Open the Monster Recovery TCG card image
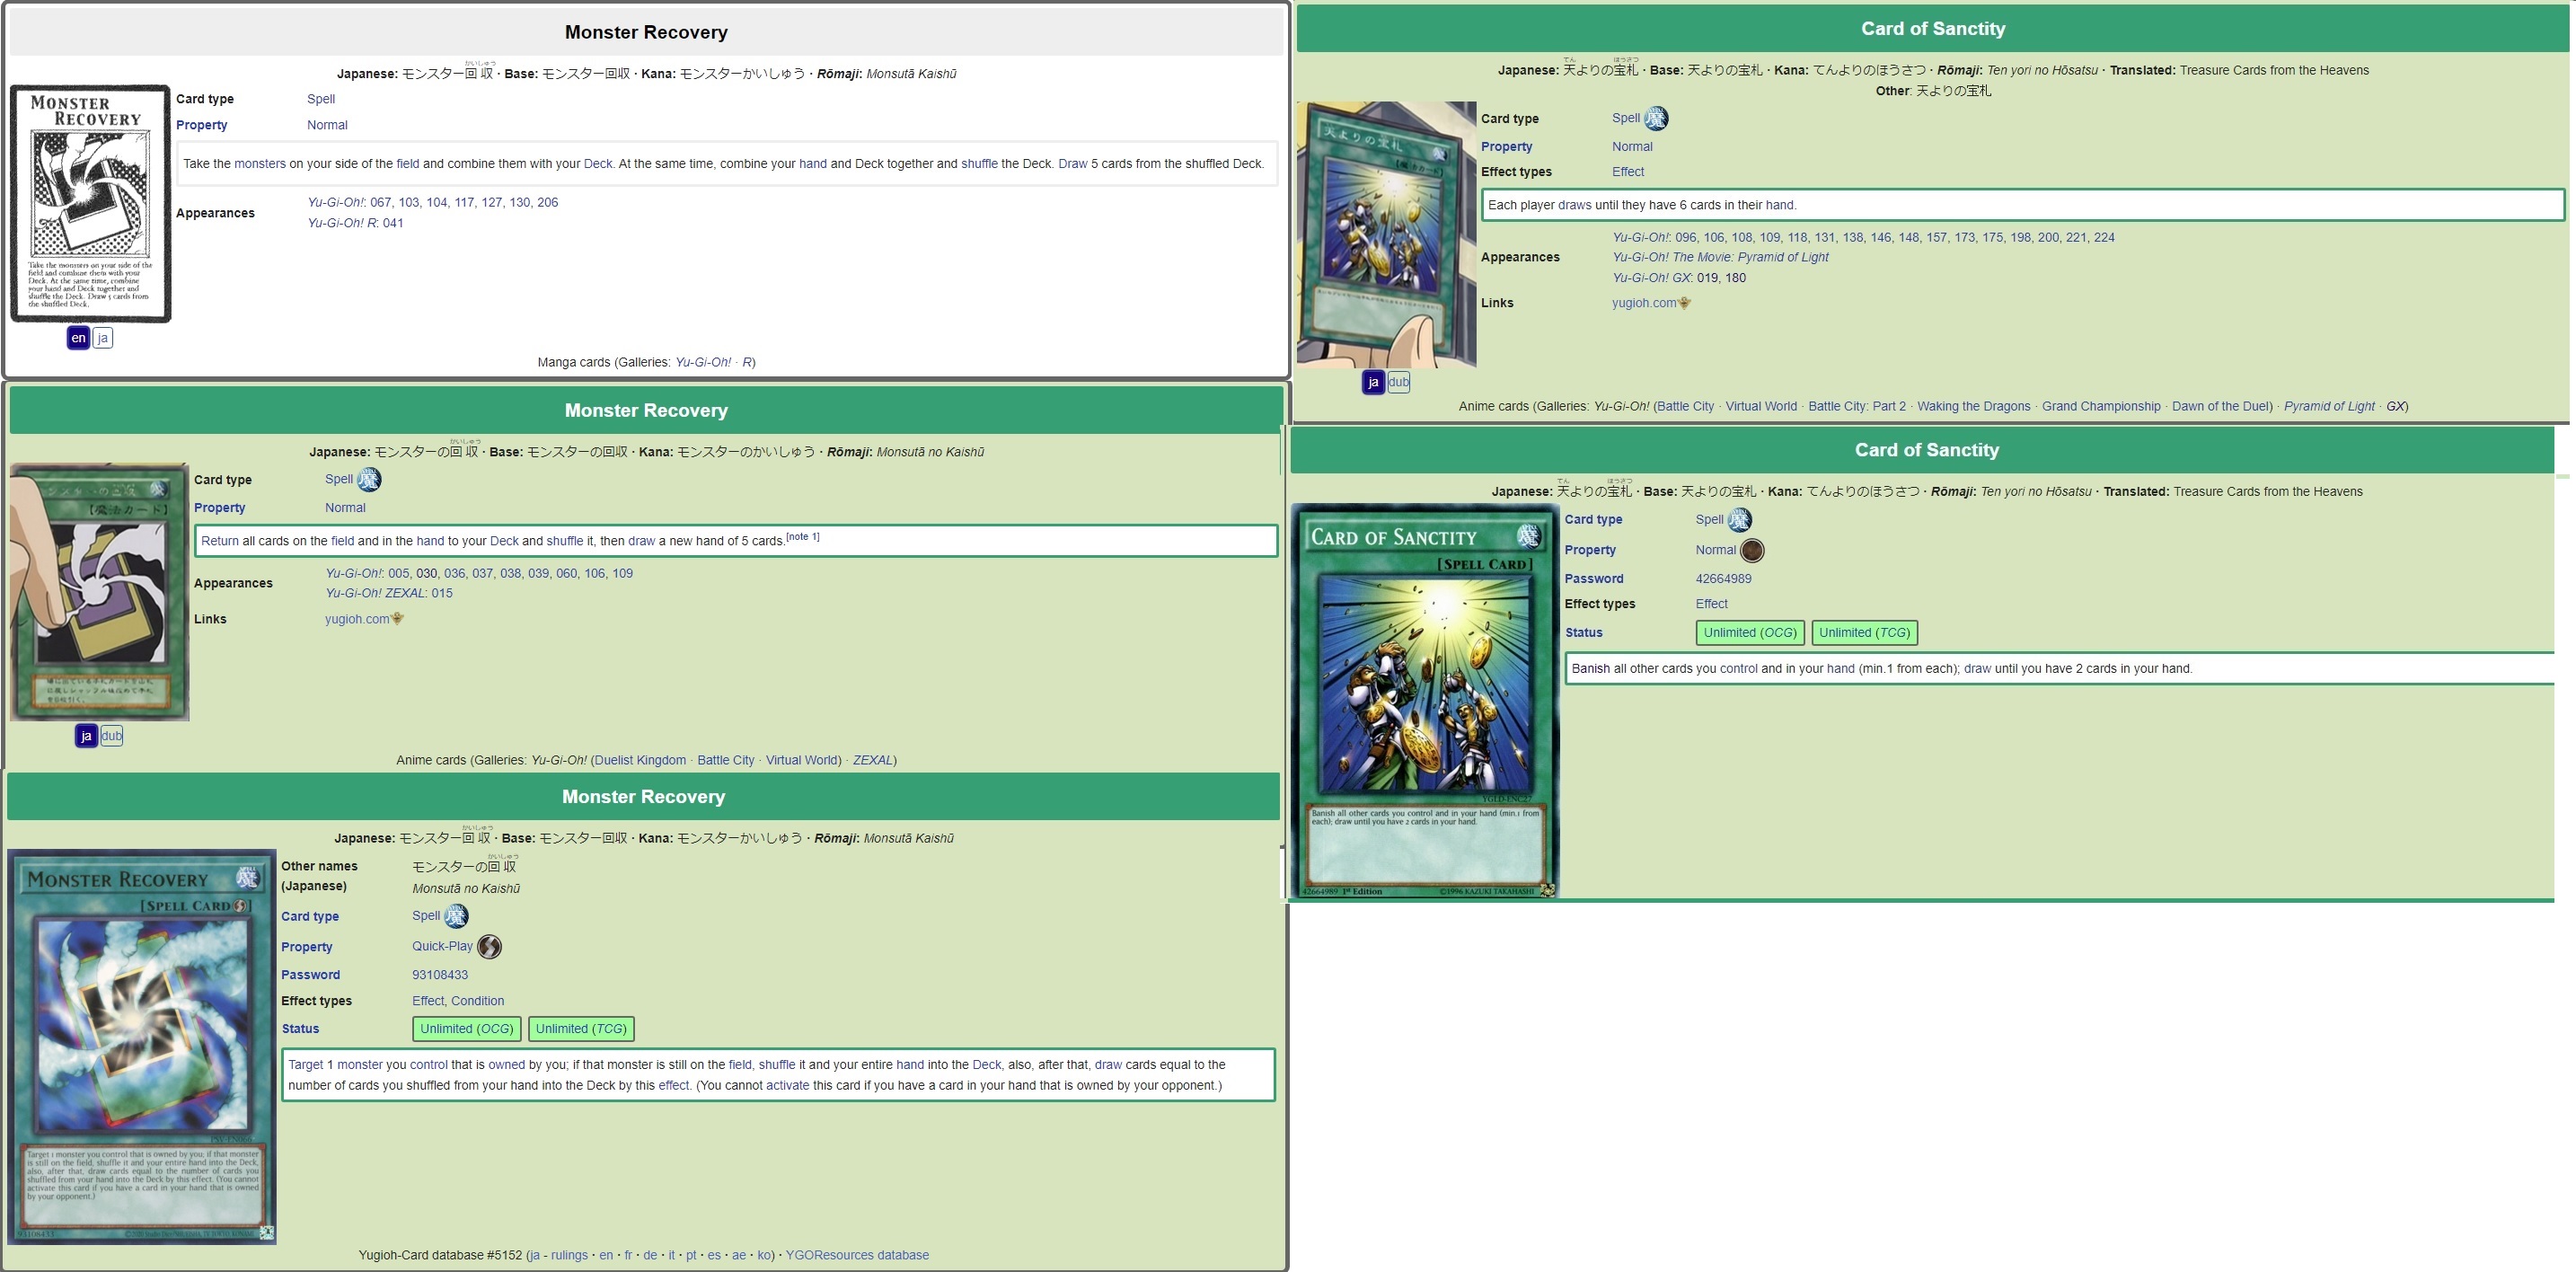 coord(142,1046)
